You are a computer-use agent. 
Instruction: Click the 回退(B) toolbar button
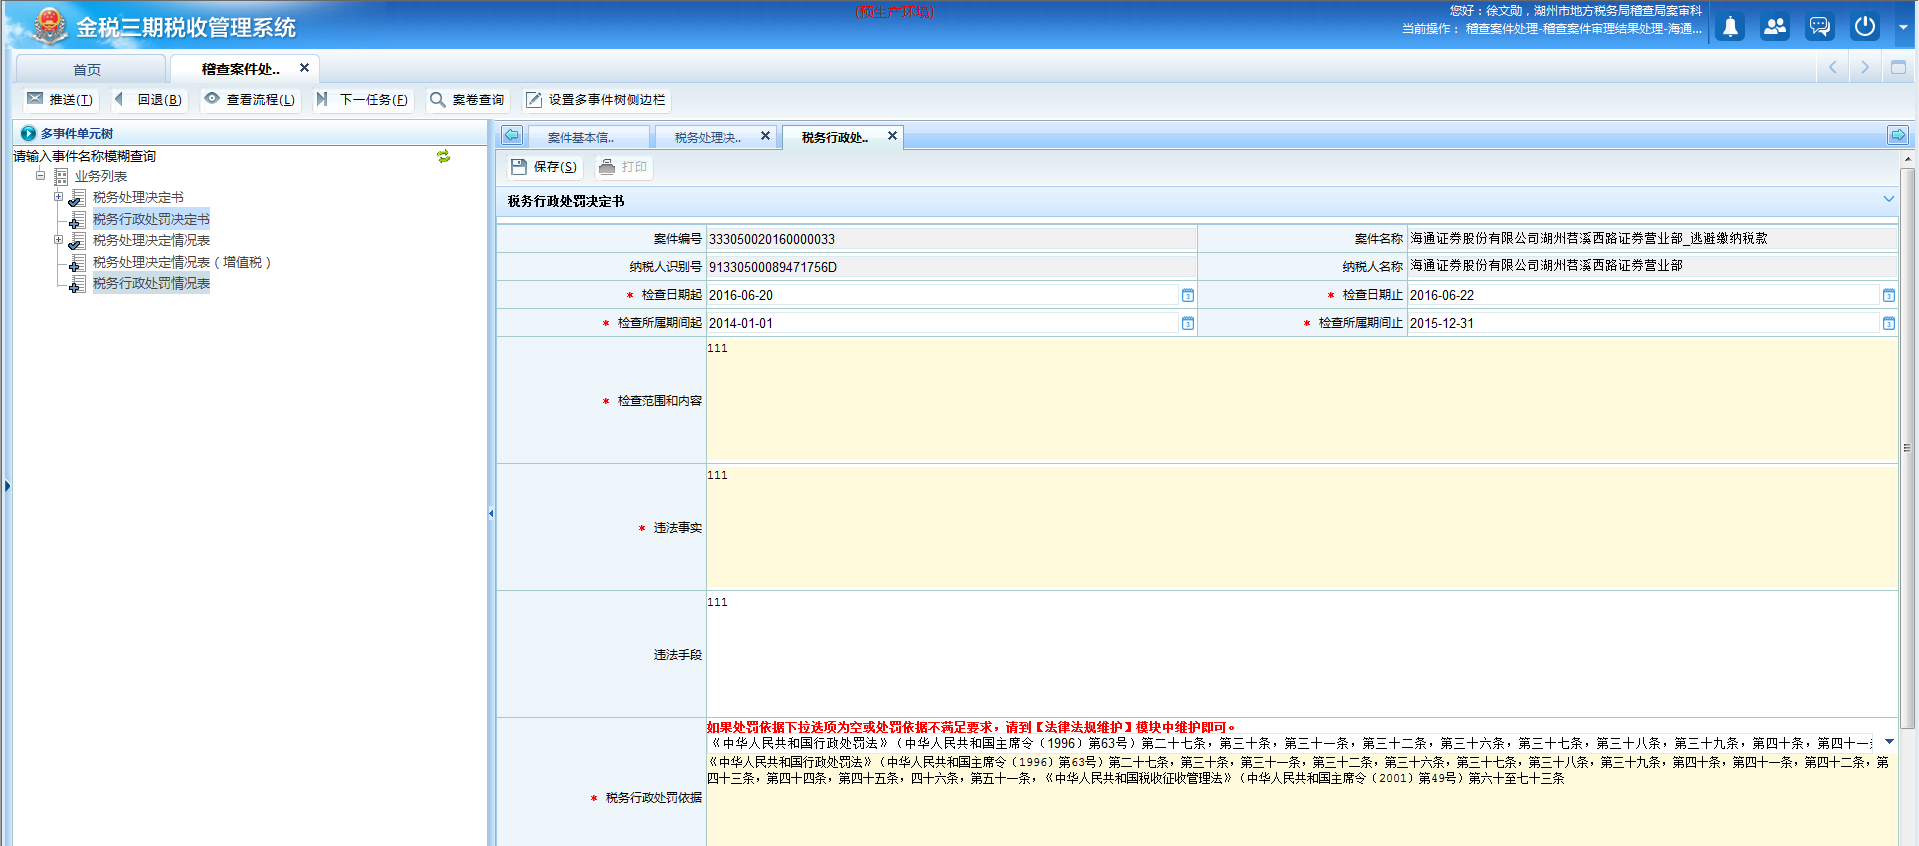click(148, 100)
